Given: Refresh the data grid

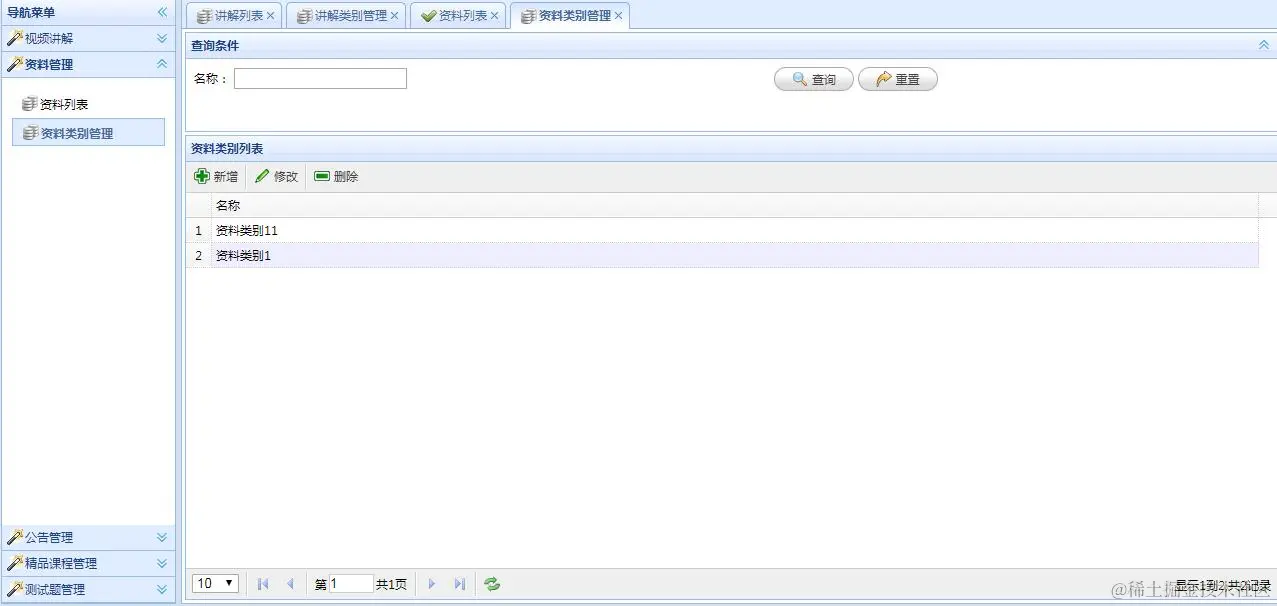Looking at the screenshot, I should (x=492, y=584).
